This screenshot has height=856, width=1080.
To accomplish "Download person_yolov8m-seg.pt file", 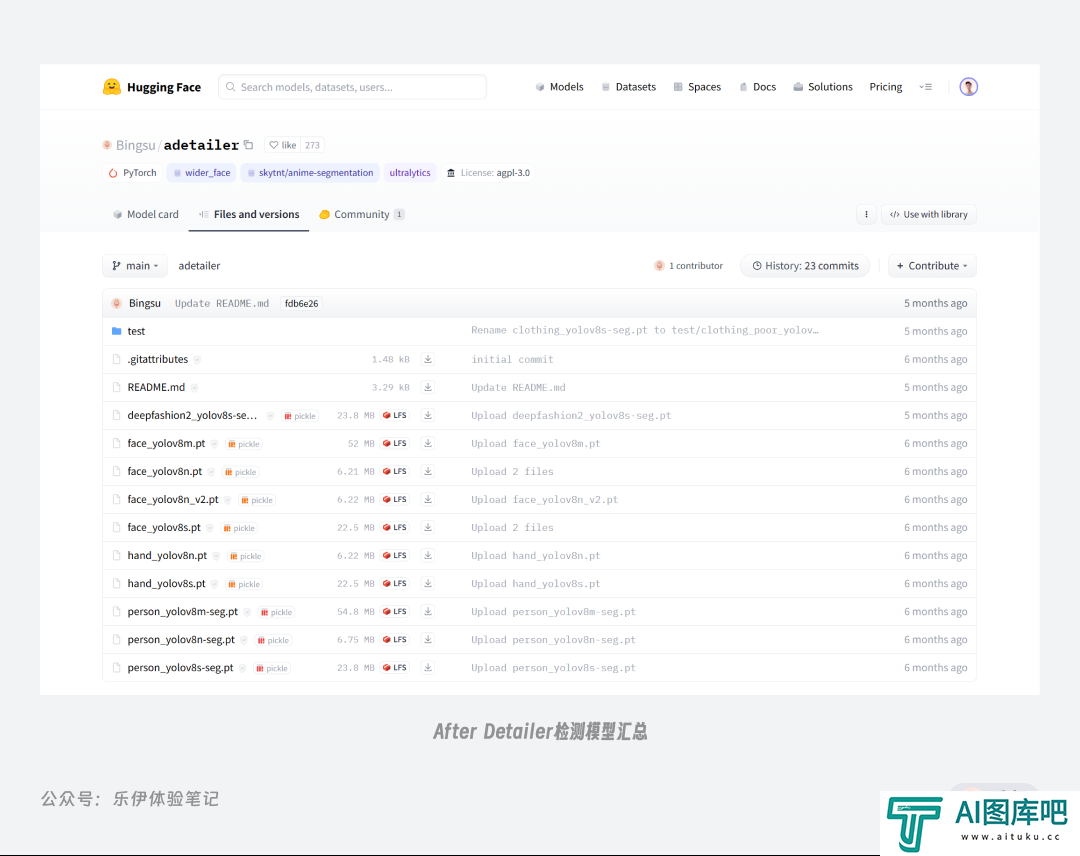I will tap(428, 612).
